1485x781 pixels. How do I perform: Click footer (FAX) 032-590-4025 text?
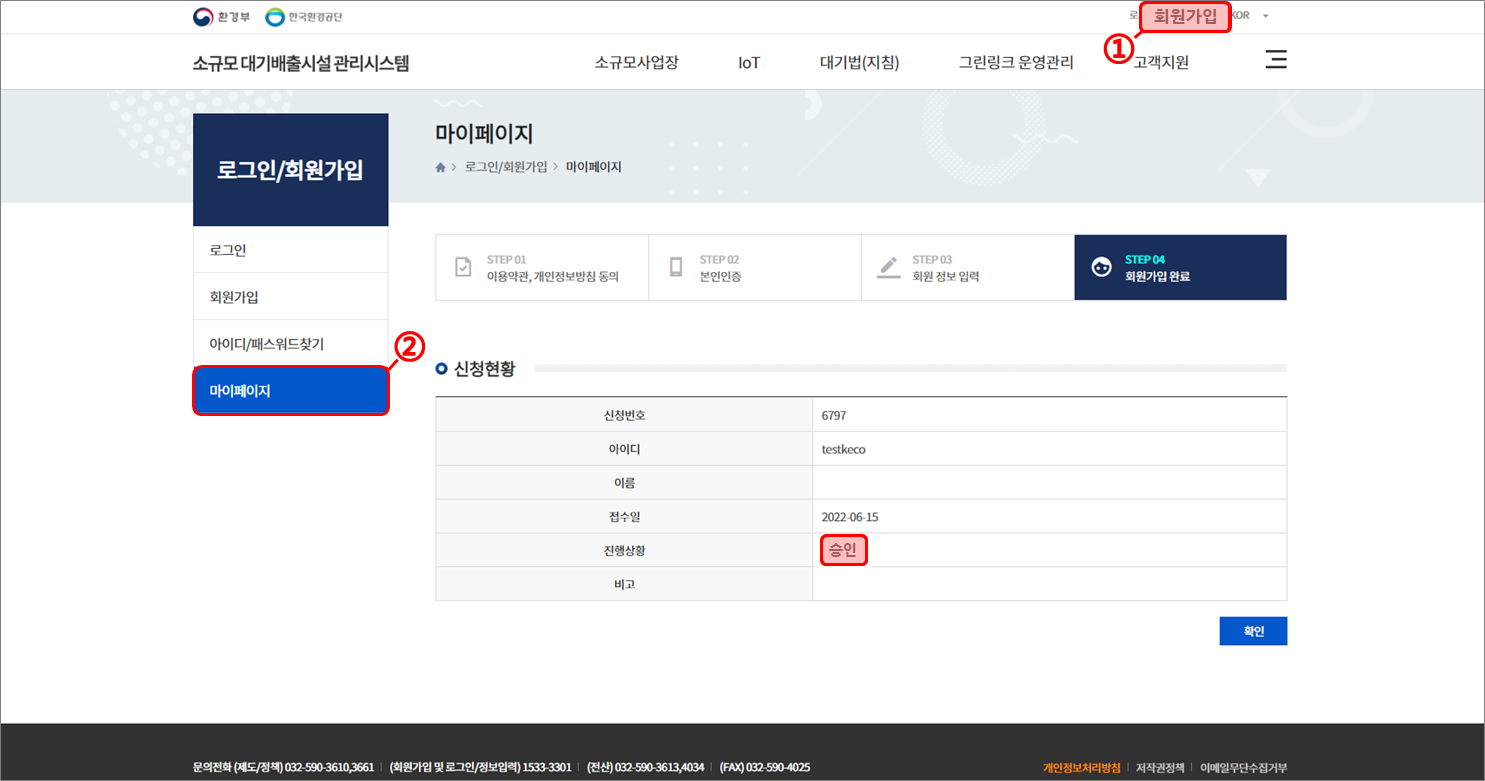click(x=765, y=767)
